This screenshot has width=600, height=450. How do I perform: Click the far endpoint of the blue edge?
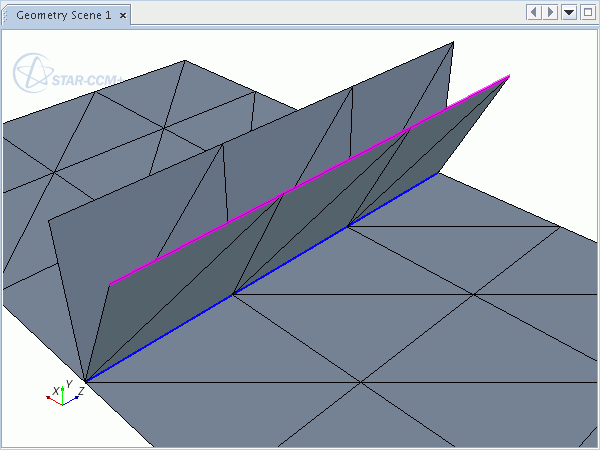click(x=436, y=173)
